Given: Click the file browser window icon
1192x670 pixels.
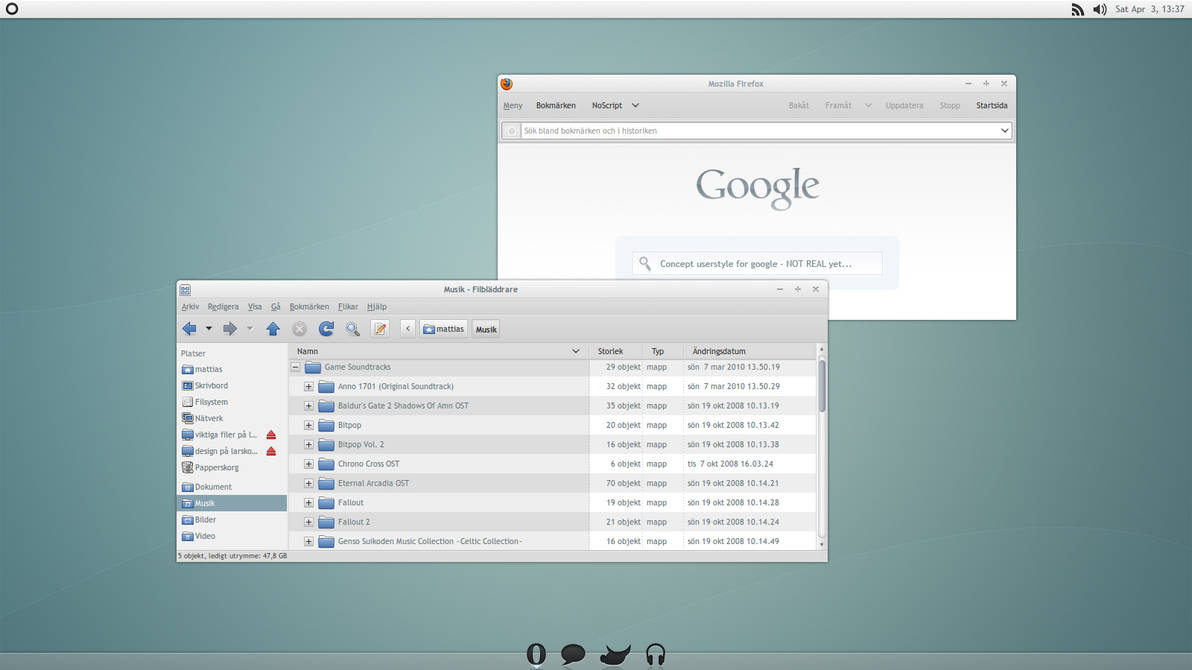Looking at the screenshot, I should click(x=185, y=290).
